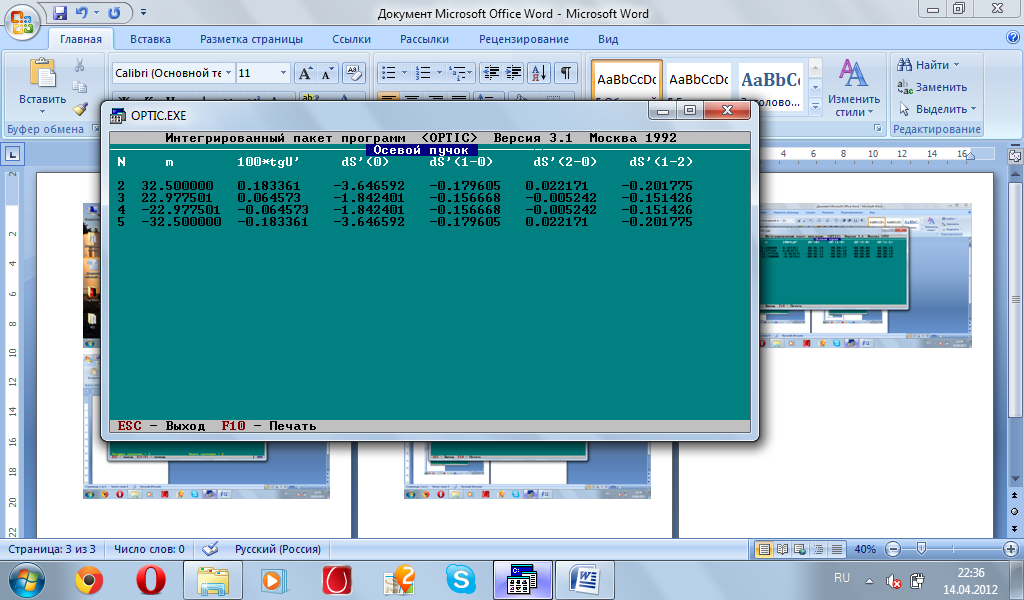Apply the first style in gallery
The image size is (1024, 600).
click(x=627, y=80)
